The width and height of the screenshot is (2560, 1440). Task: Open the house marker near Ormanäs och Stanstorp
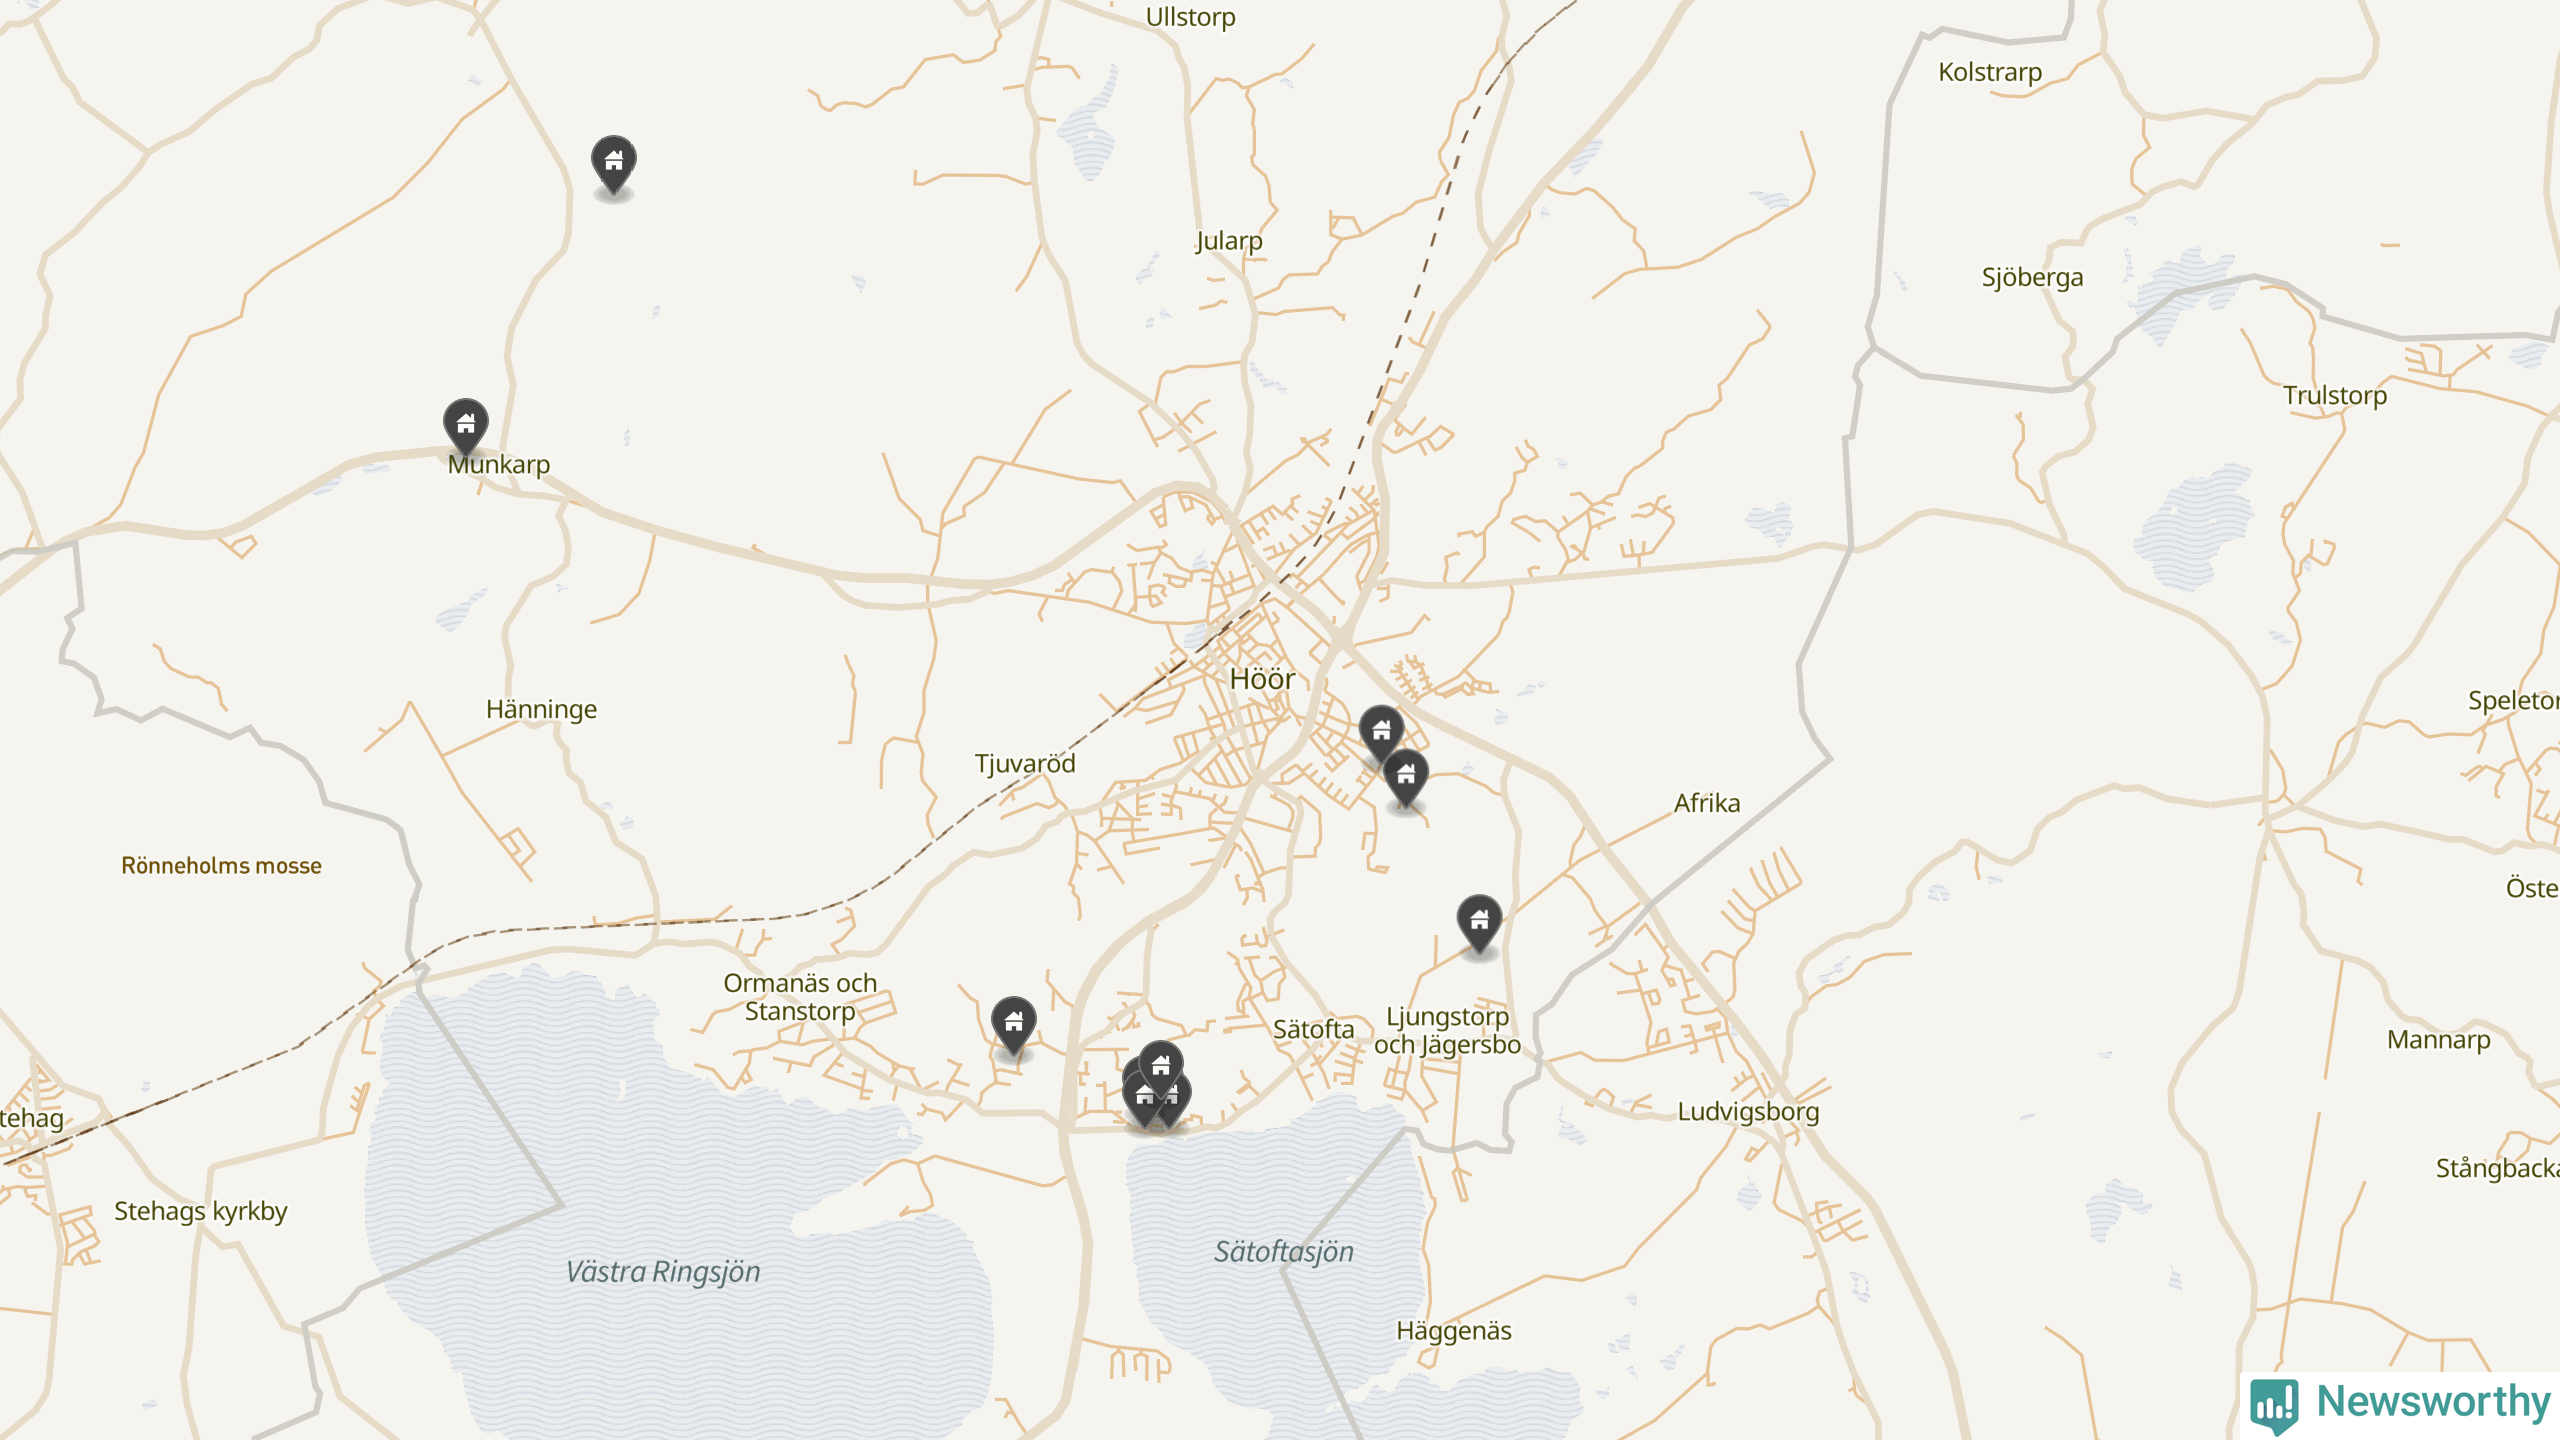click(1013, 1023)
